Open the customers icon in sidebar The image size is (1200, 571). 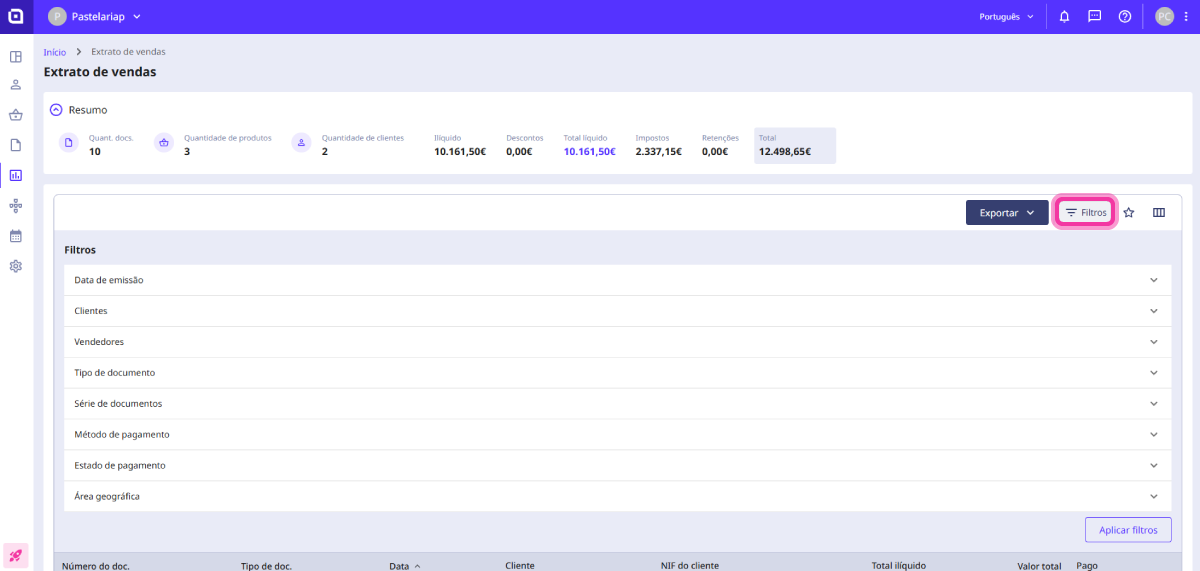pyautogui.click(x=16, y=86)
